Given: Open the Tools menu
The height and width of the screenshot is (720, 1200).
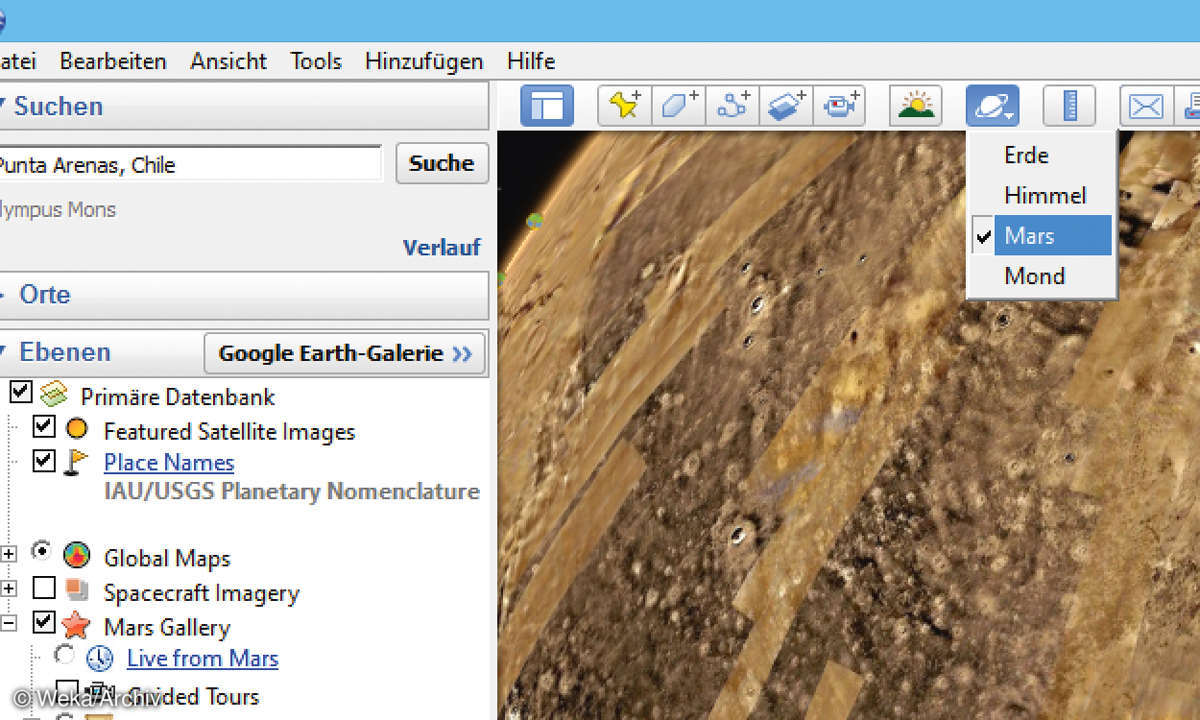Looking at the screenshot, I should click(x=316, y=61).
